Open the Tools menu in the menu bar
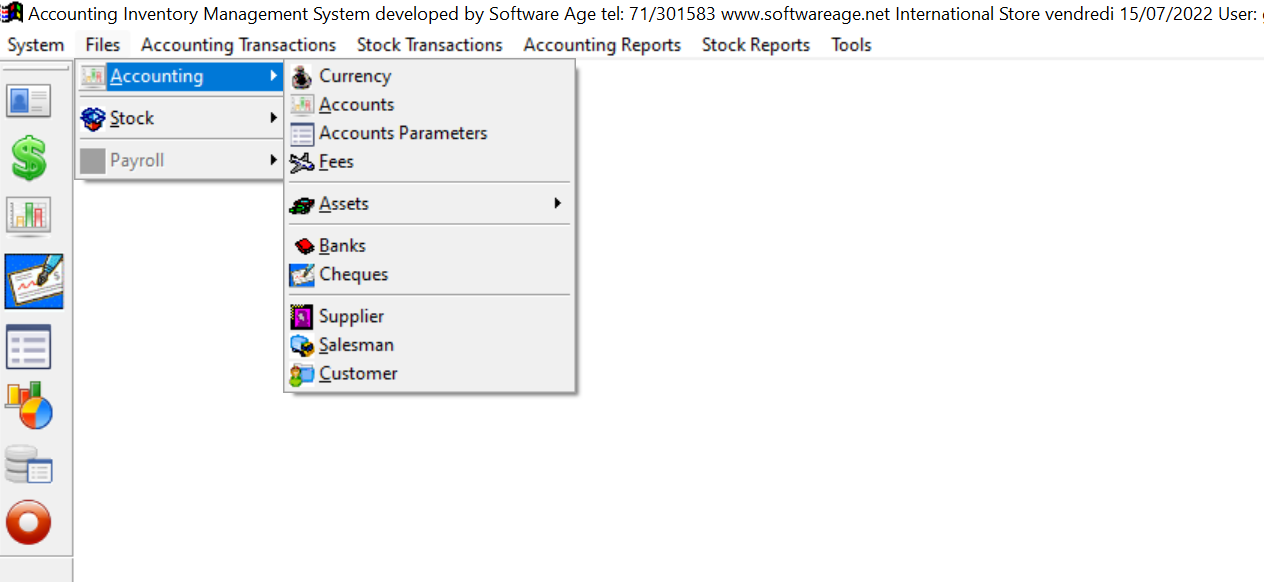The image size is (1264, 582). click(x=850, y=44)
